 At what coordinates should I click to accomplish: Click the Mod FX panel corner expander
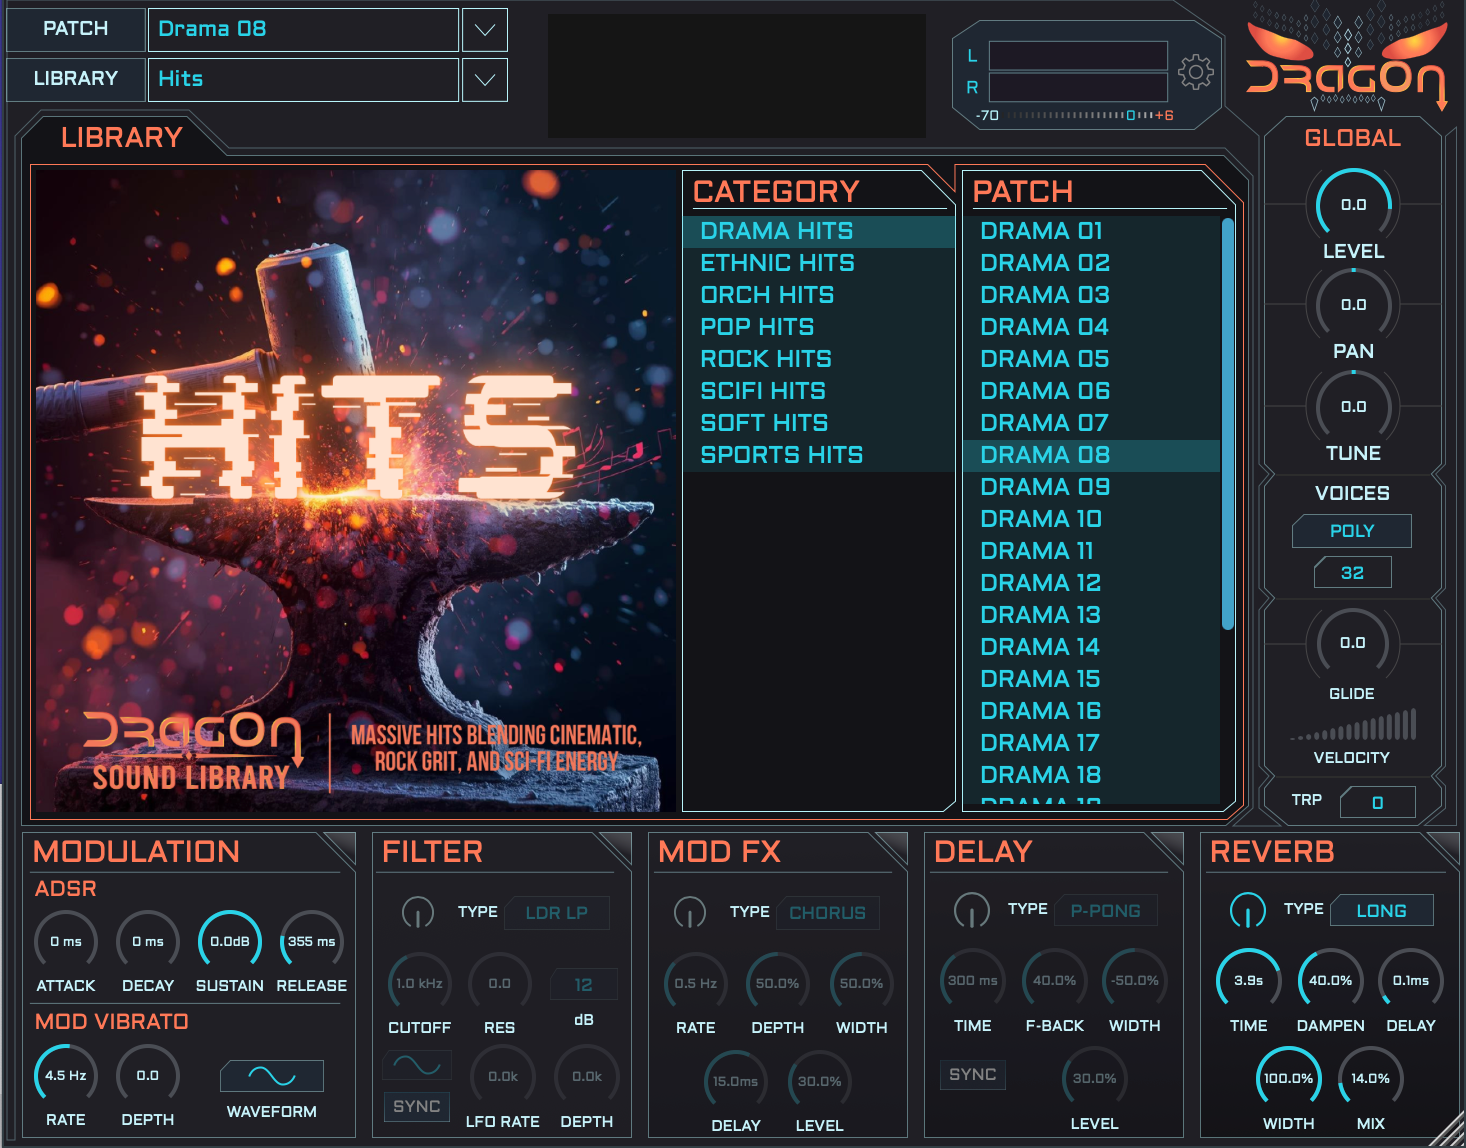click(x=894, y=847)
